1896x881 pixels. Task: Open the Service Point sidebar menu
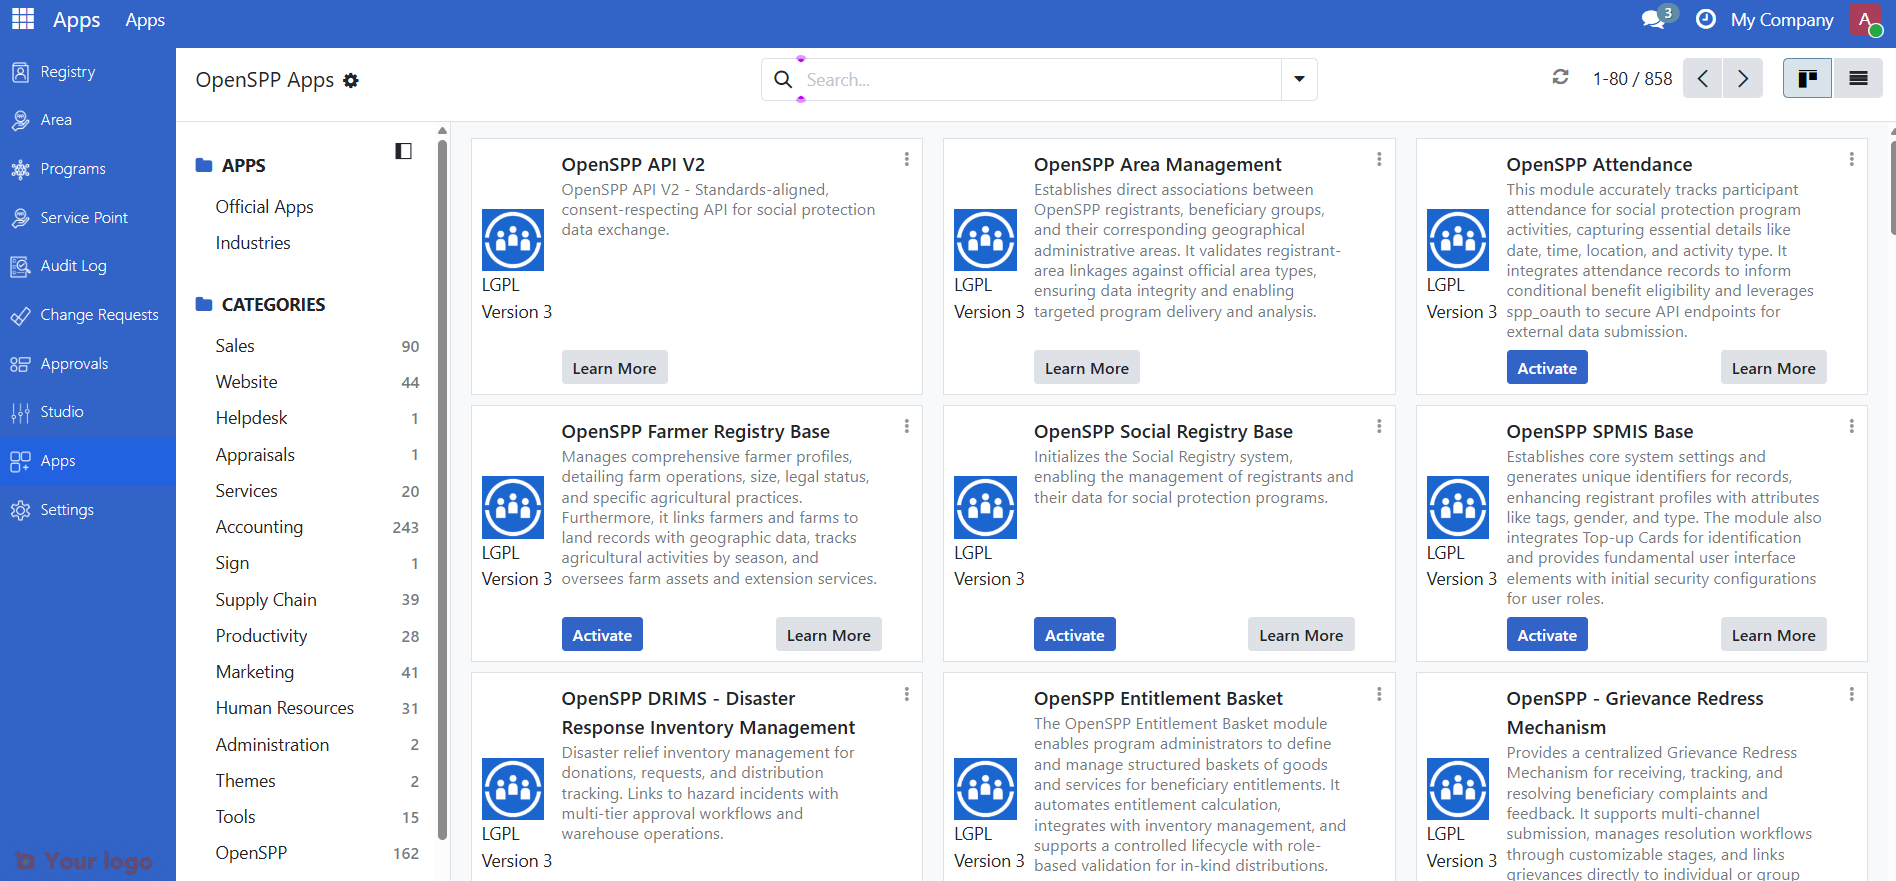(88, 218)
